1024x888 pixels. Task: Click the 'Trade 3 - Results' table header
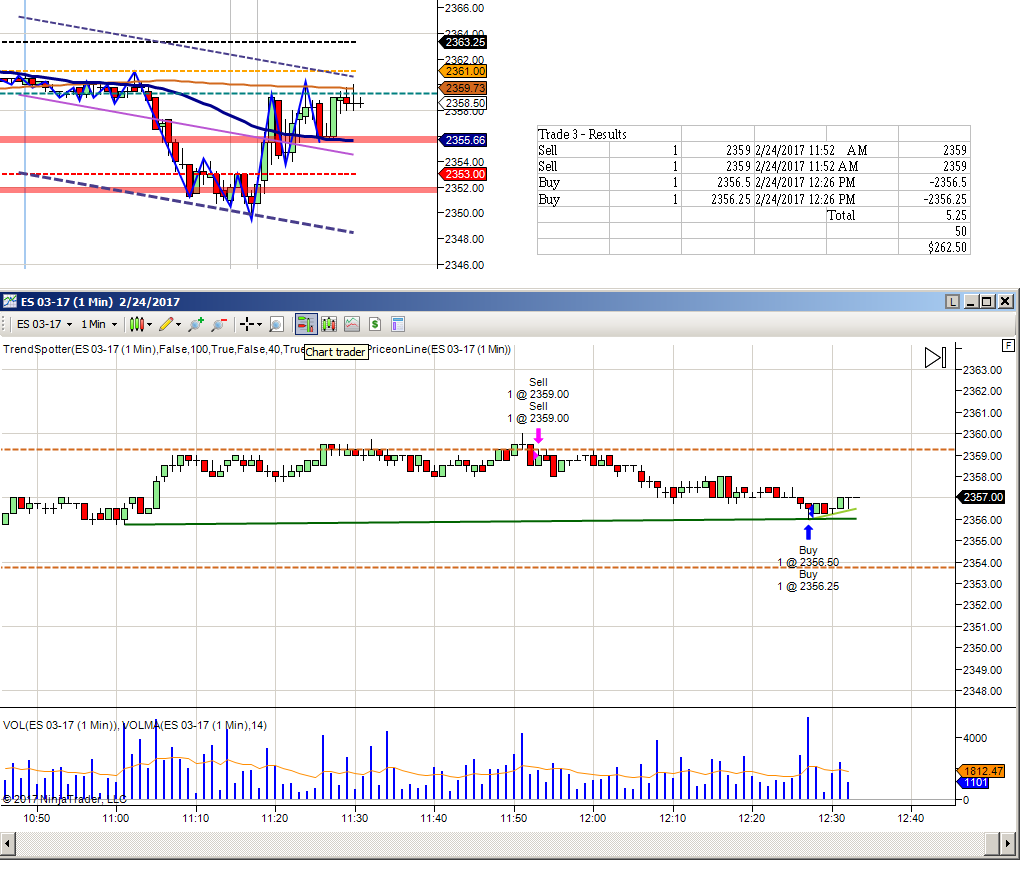(x=582, y=135)
